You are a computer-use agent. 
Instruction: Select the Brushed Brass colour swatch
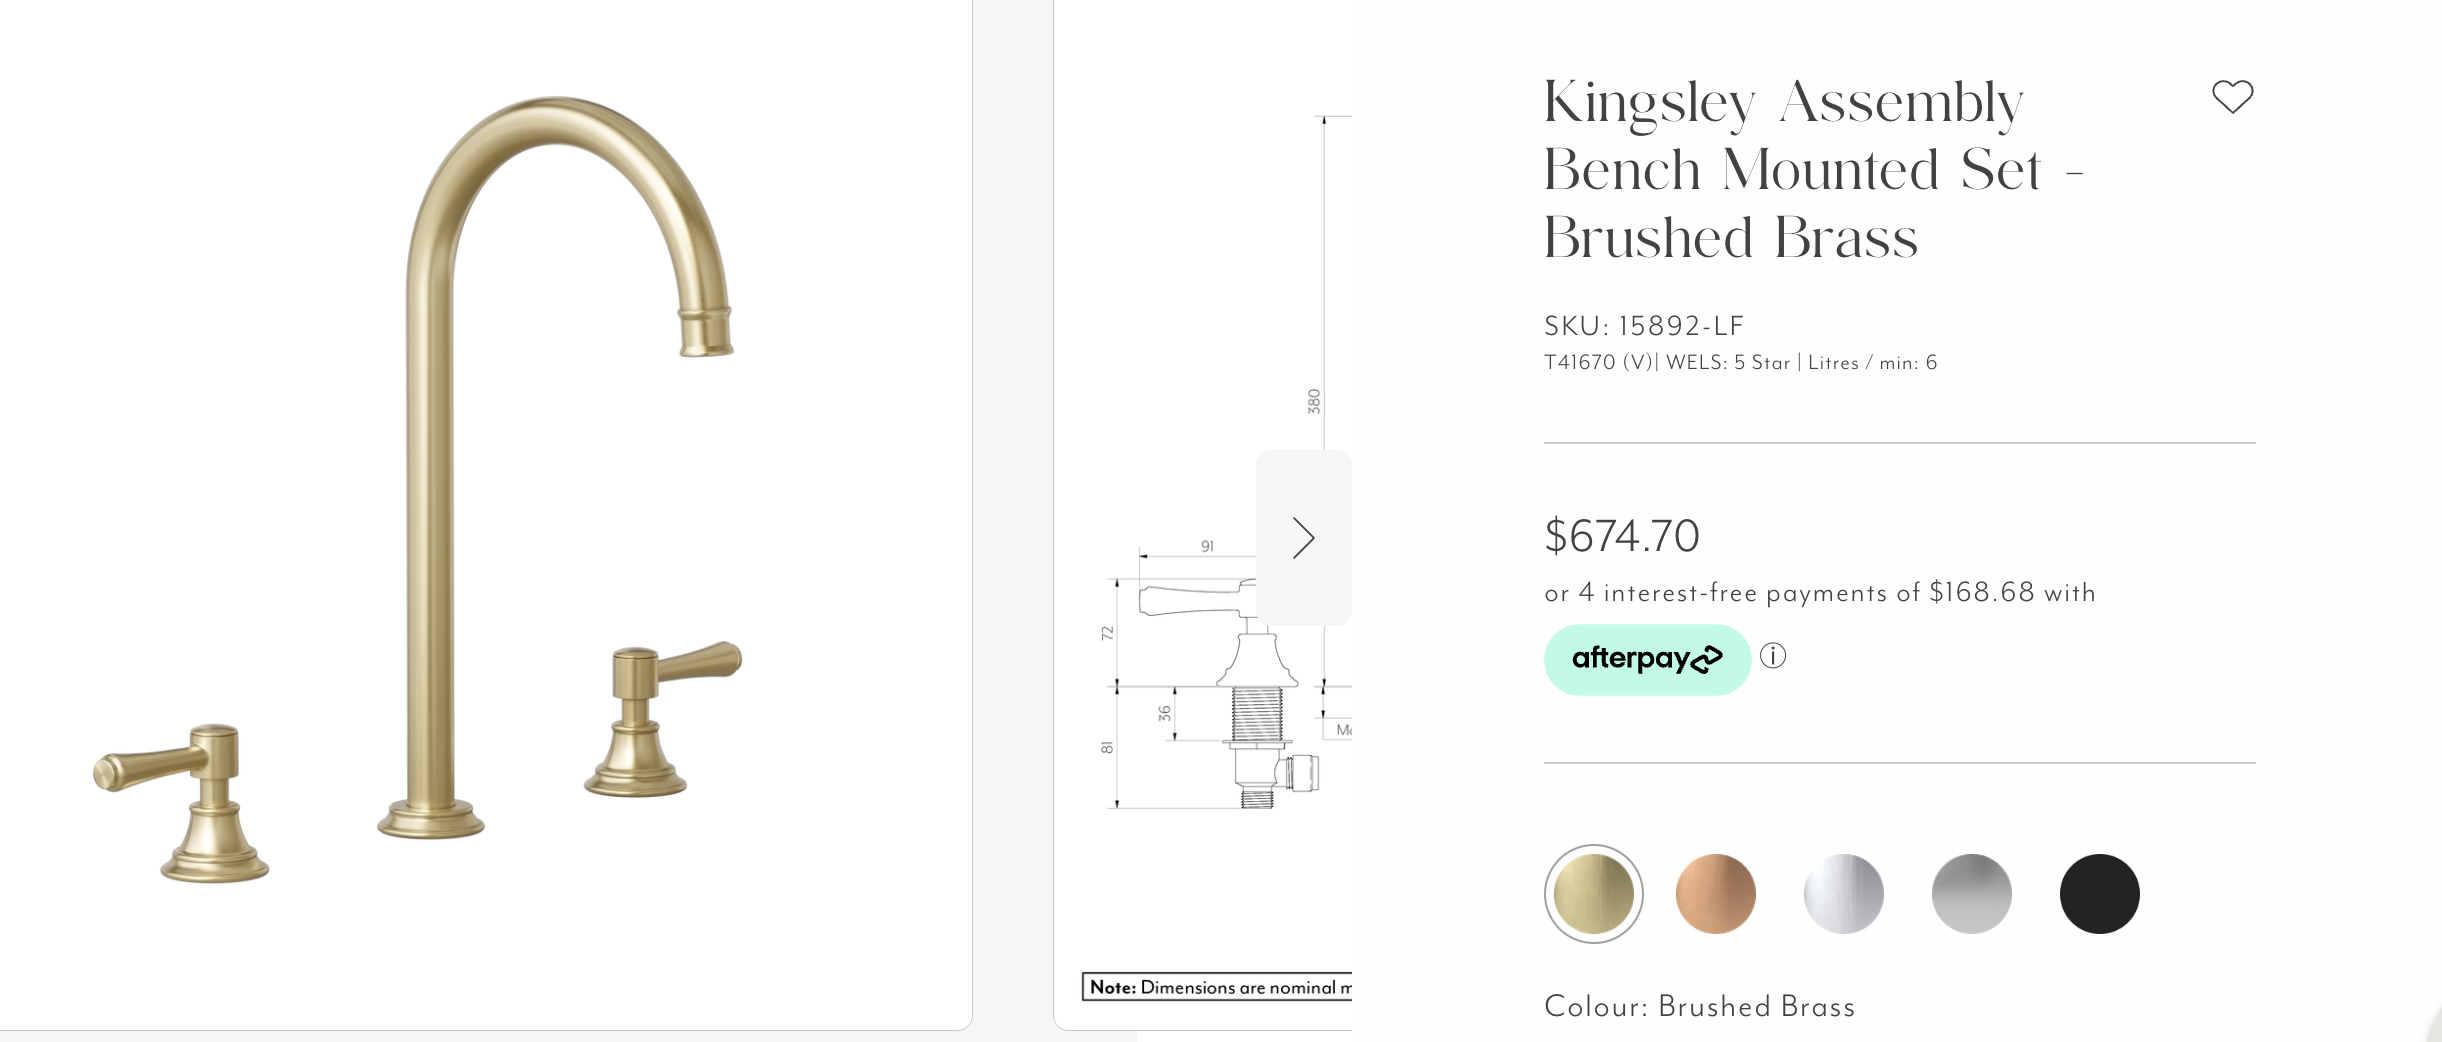point(1594,894)
